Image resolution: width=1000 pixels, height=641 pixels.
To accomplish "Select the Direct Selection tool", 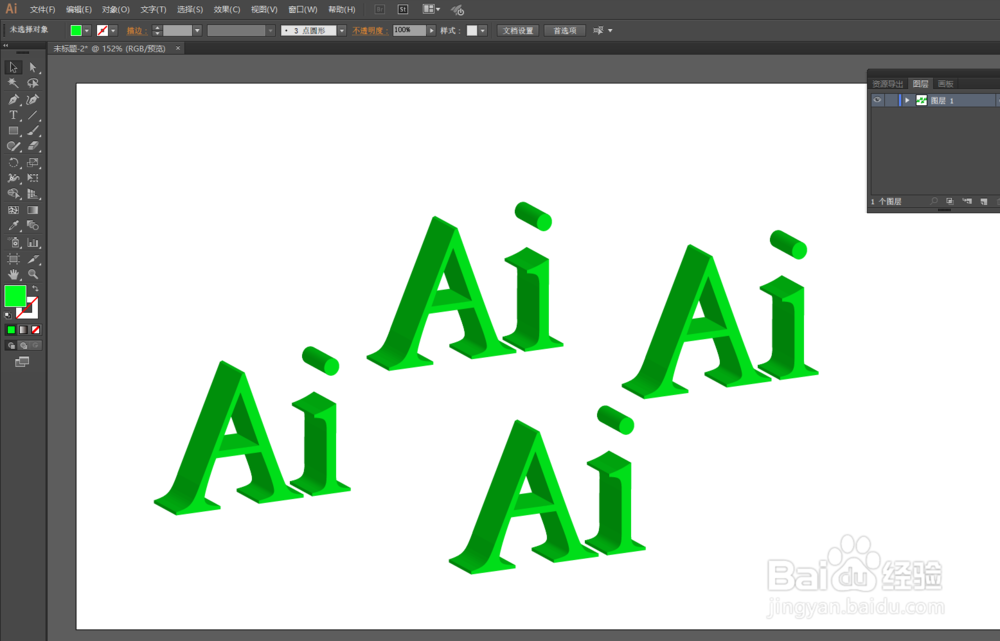I will 33,67.
